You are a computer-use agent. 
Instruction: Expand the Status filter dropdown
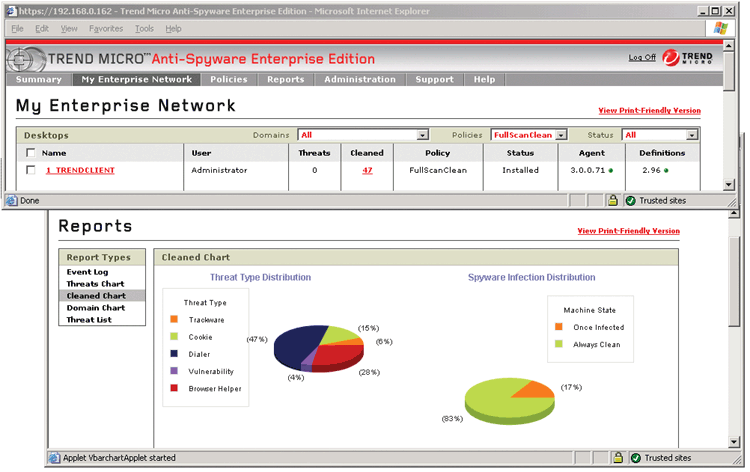(692, 134)
